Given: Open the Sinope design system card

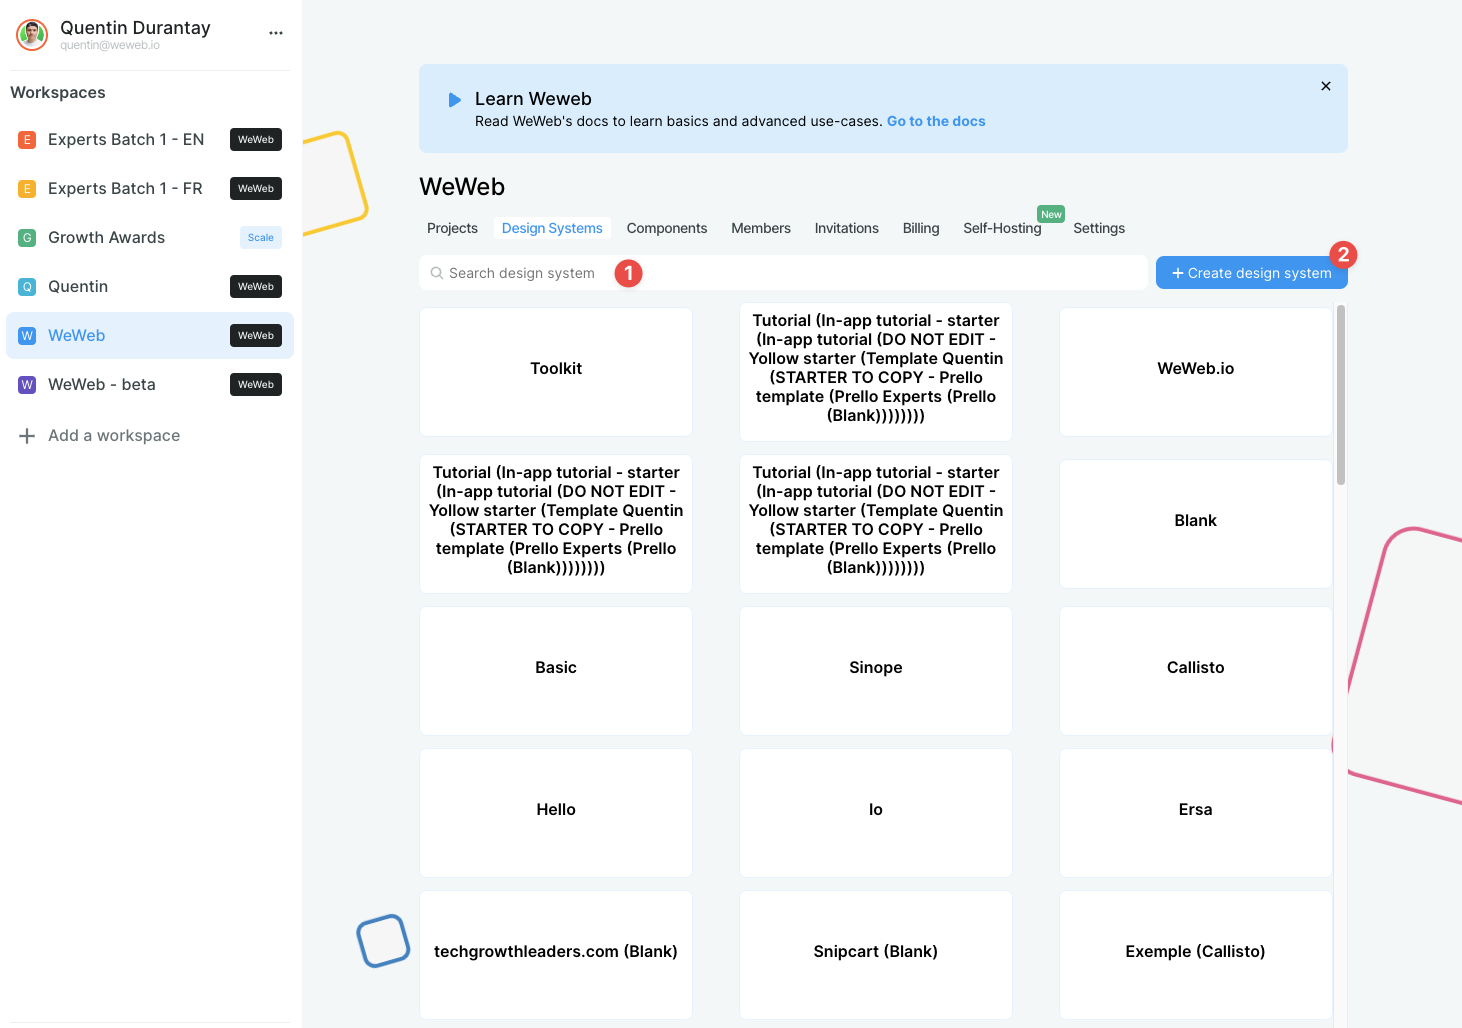Looking at the screenshot, I should [876, 670].
